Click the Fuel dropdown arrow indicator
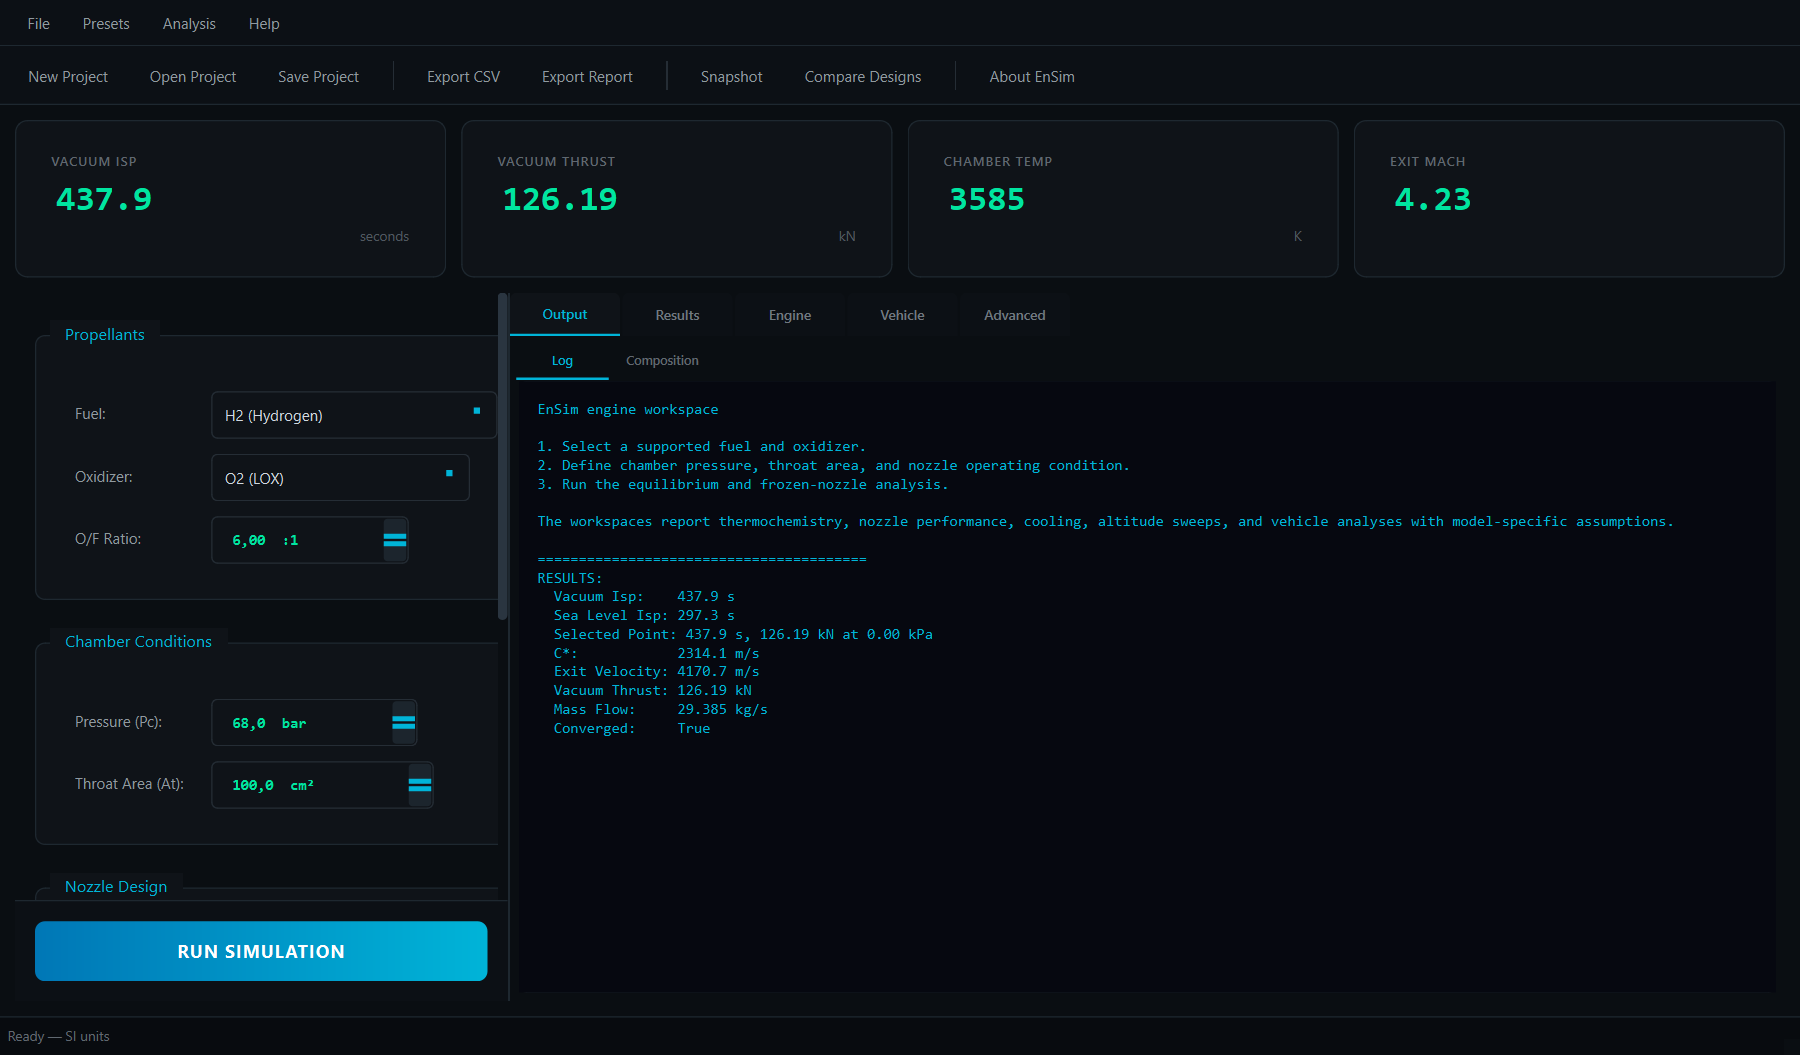Viewport: 1800px width, 1055px height. coord(477,411)
